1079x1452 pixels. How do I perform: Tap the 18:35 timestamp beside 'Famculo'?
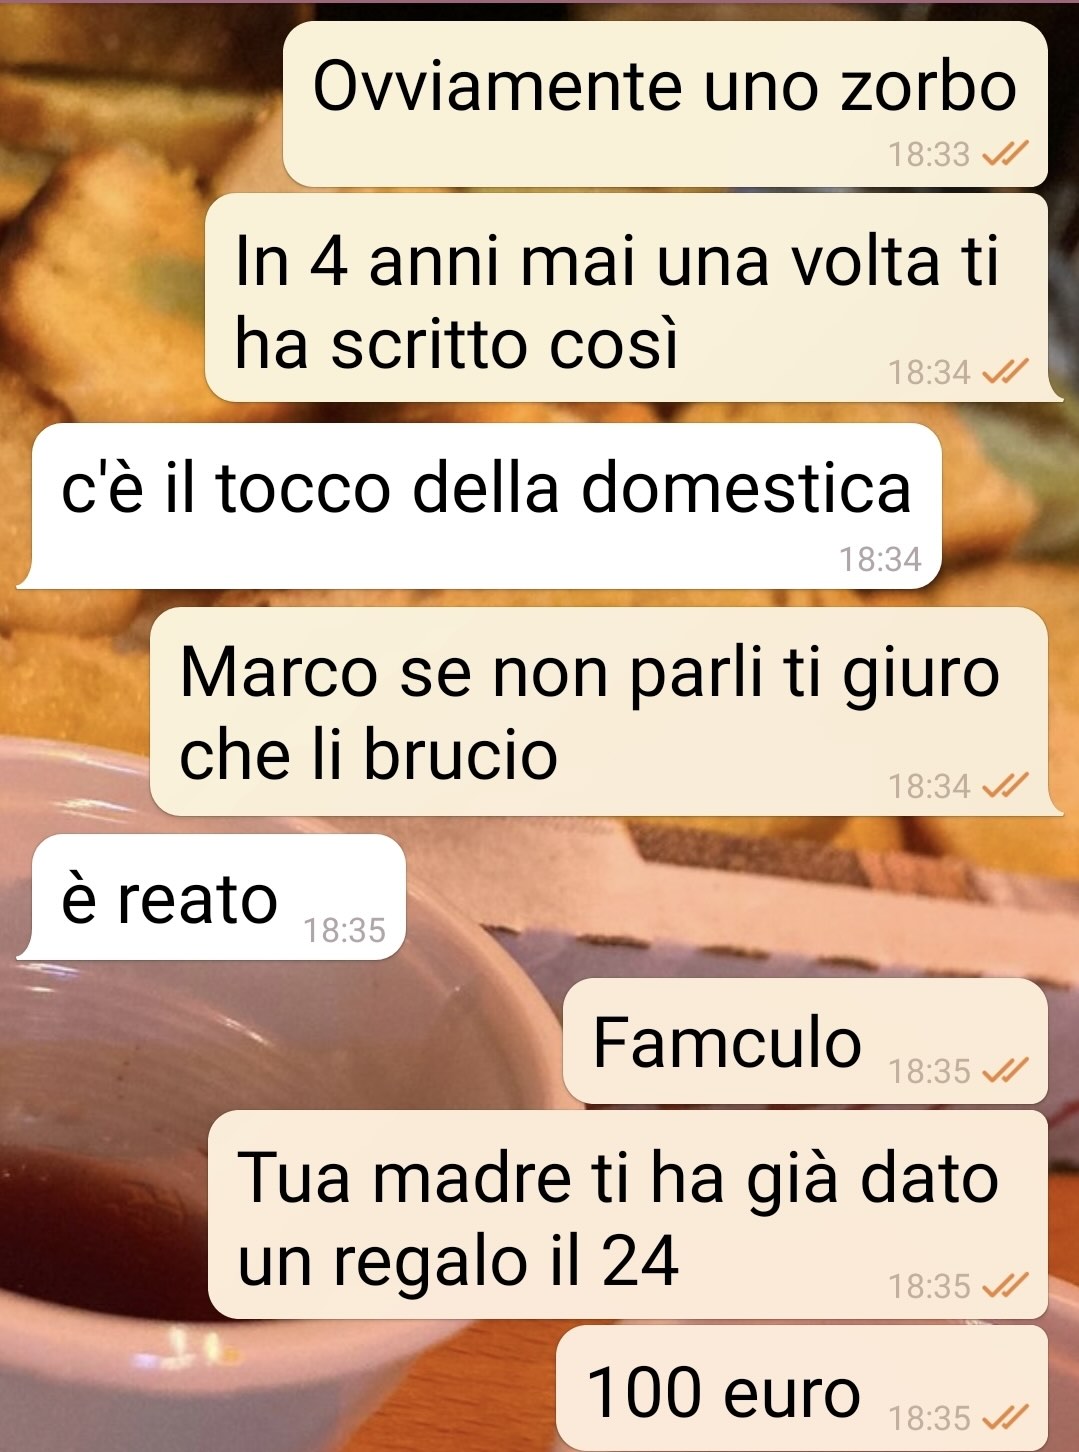[x=929, y=1071]
